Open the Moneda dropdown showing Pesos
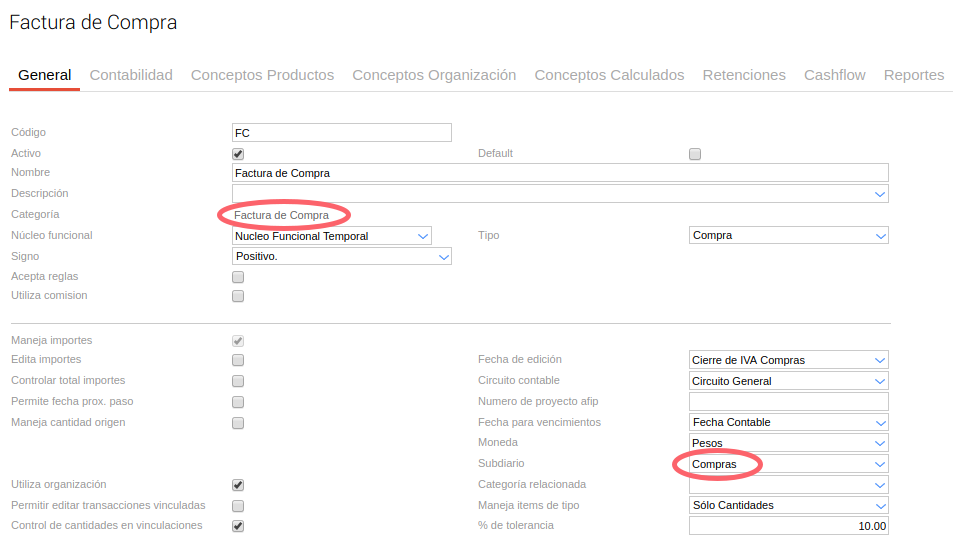This screenshot has height=539, width=953. [788, 443]
